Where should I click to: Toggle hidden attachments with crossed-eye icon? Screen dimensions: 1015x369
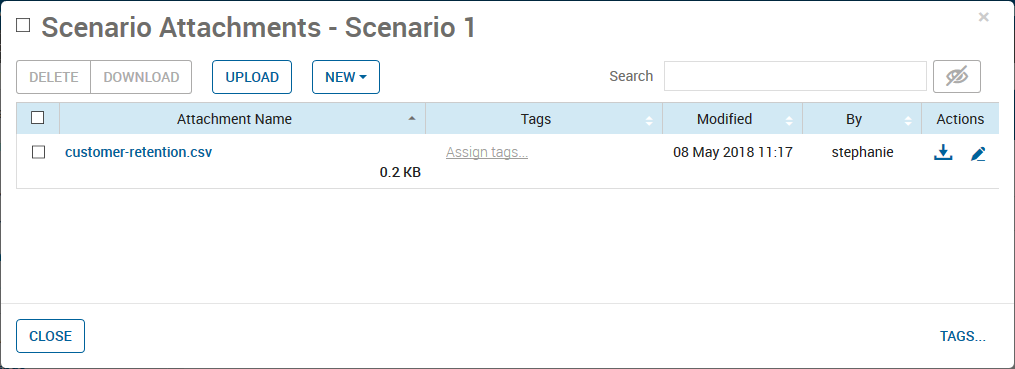point(957,77)
